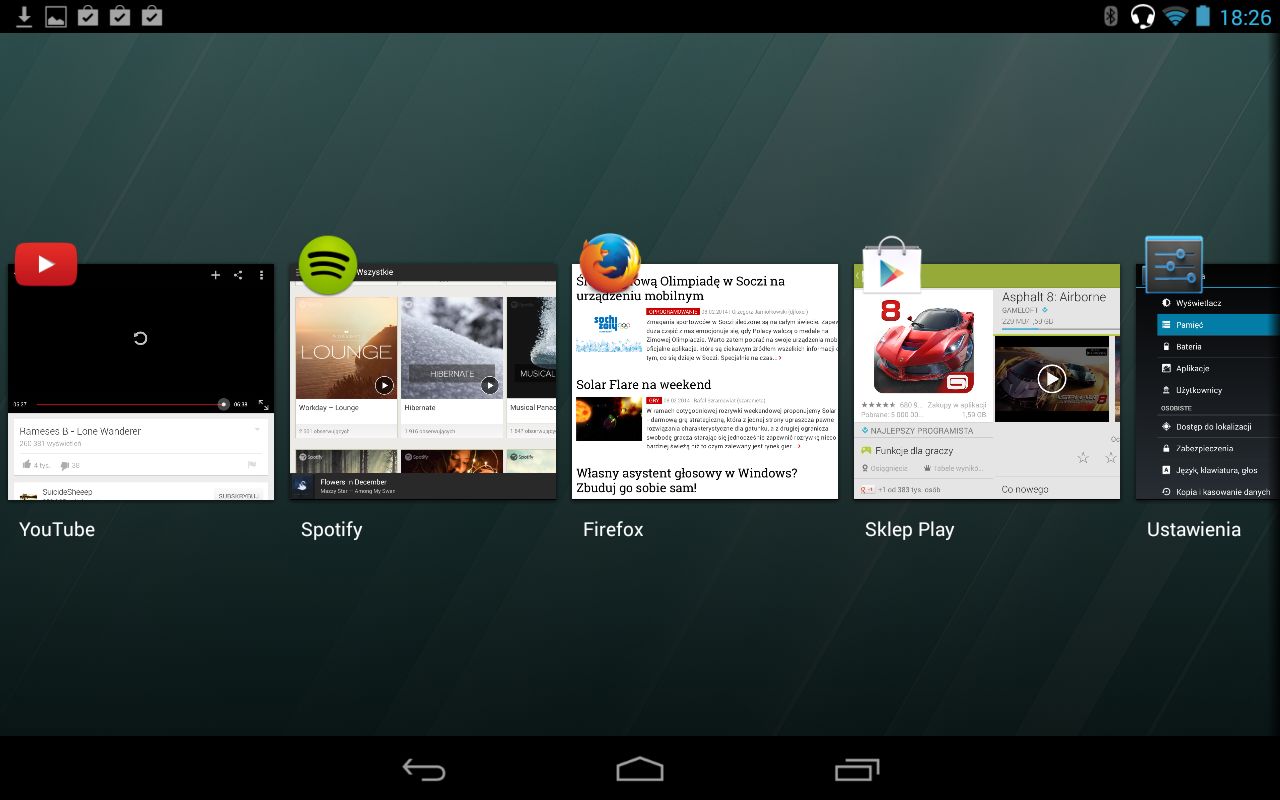Tap the first Play Store update notification icon
Image resolution: width=1280 pixels, height=800 pixels.
[x=88, y=16]
